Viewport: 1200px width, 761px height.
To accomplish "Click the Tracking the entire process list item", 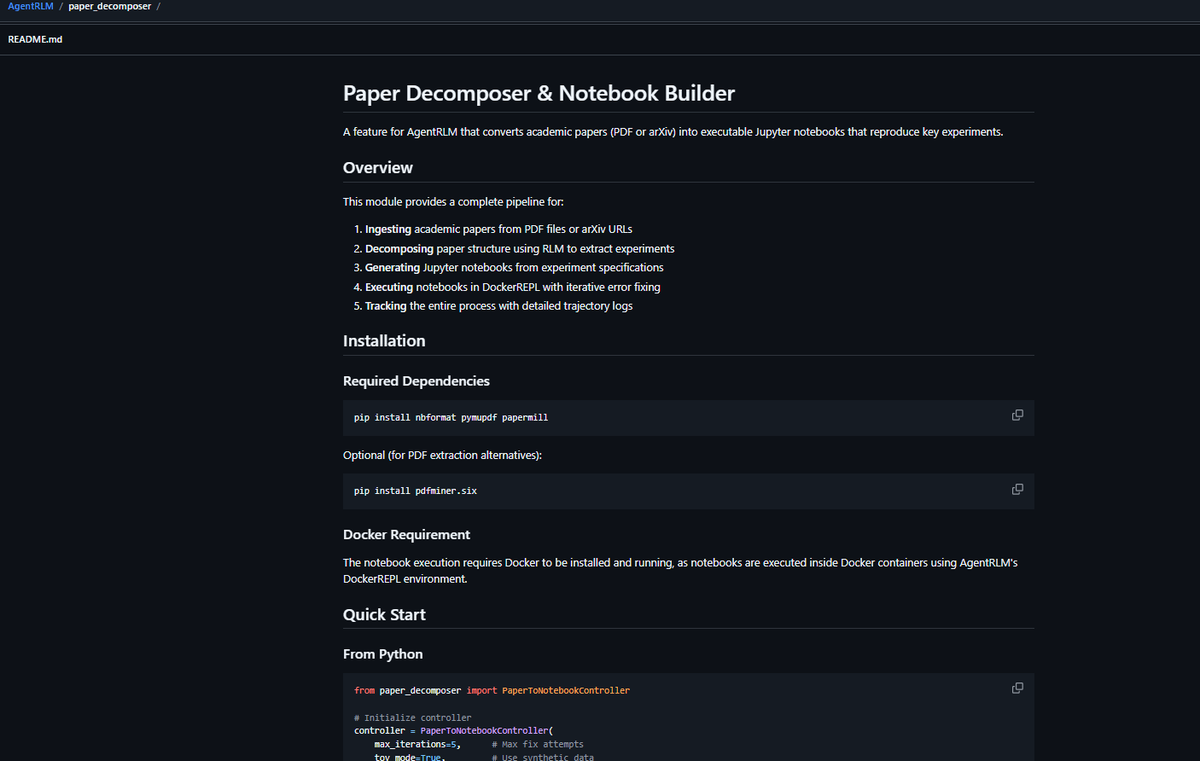I will click(x=499, y=306).
